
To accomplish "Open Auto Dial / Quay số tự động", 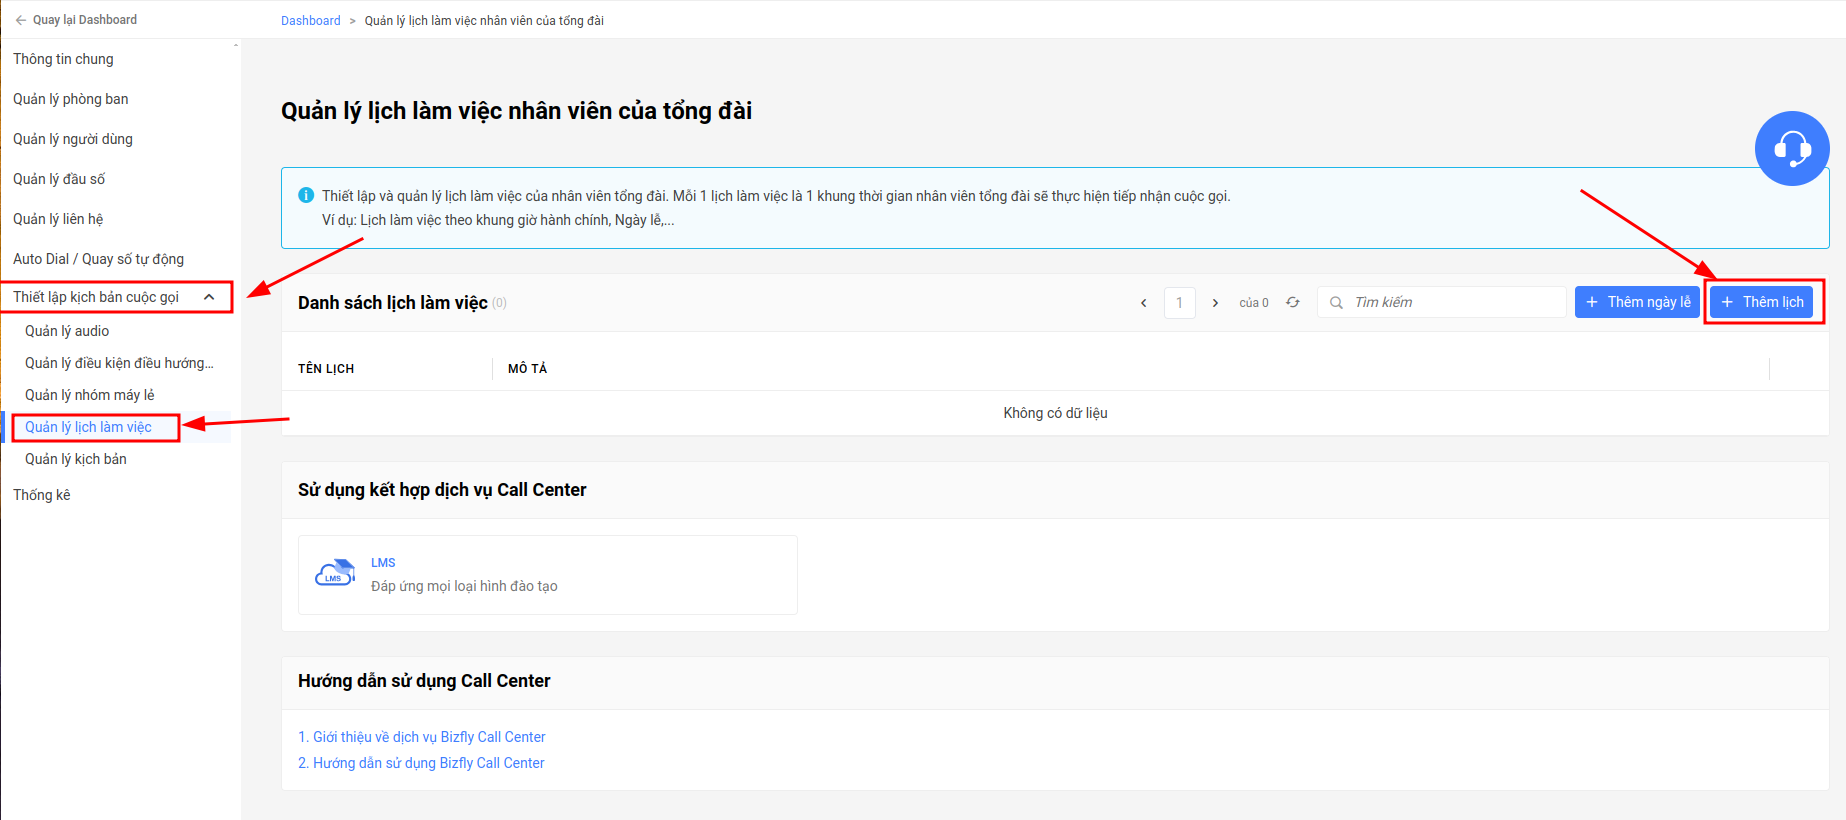I will click(98, 259).
